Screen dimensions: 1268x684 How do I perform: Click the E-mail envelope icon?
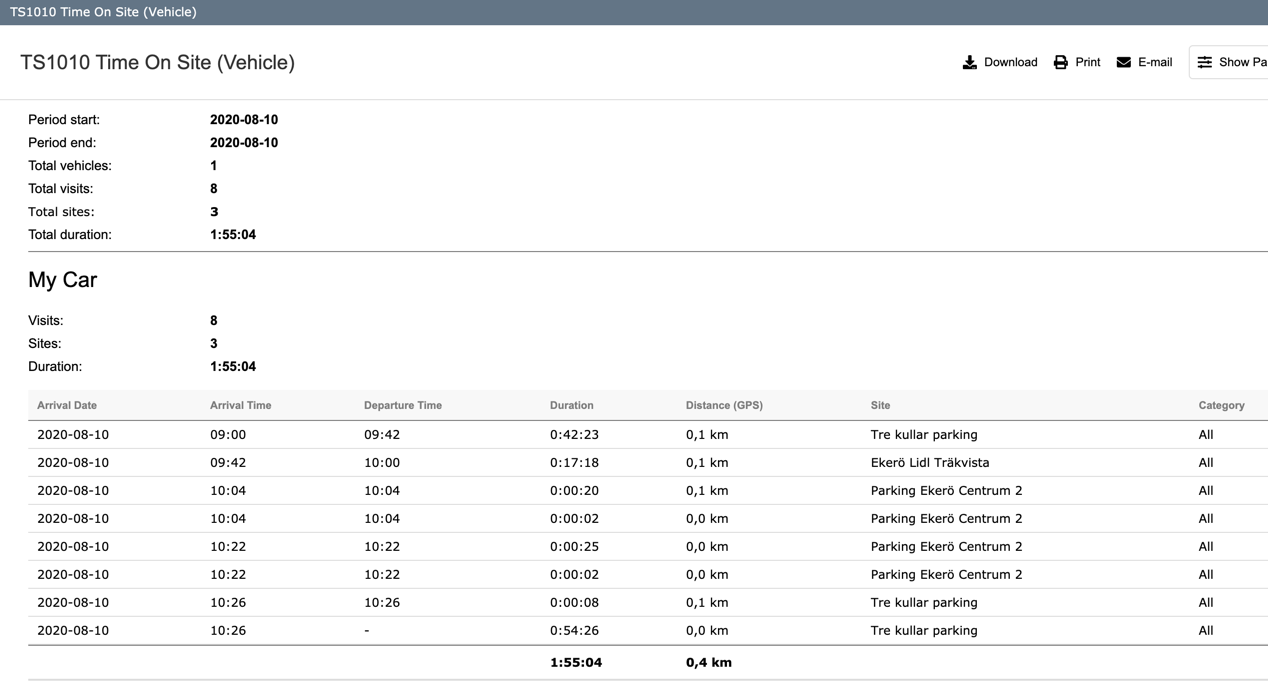1124,62
